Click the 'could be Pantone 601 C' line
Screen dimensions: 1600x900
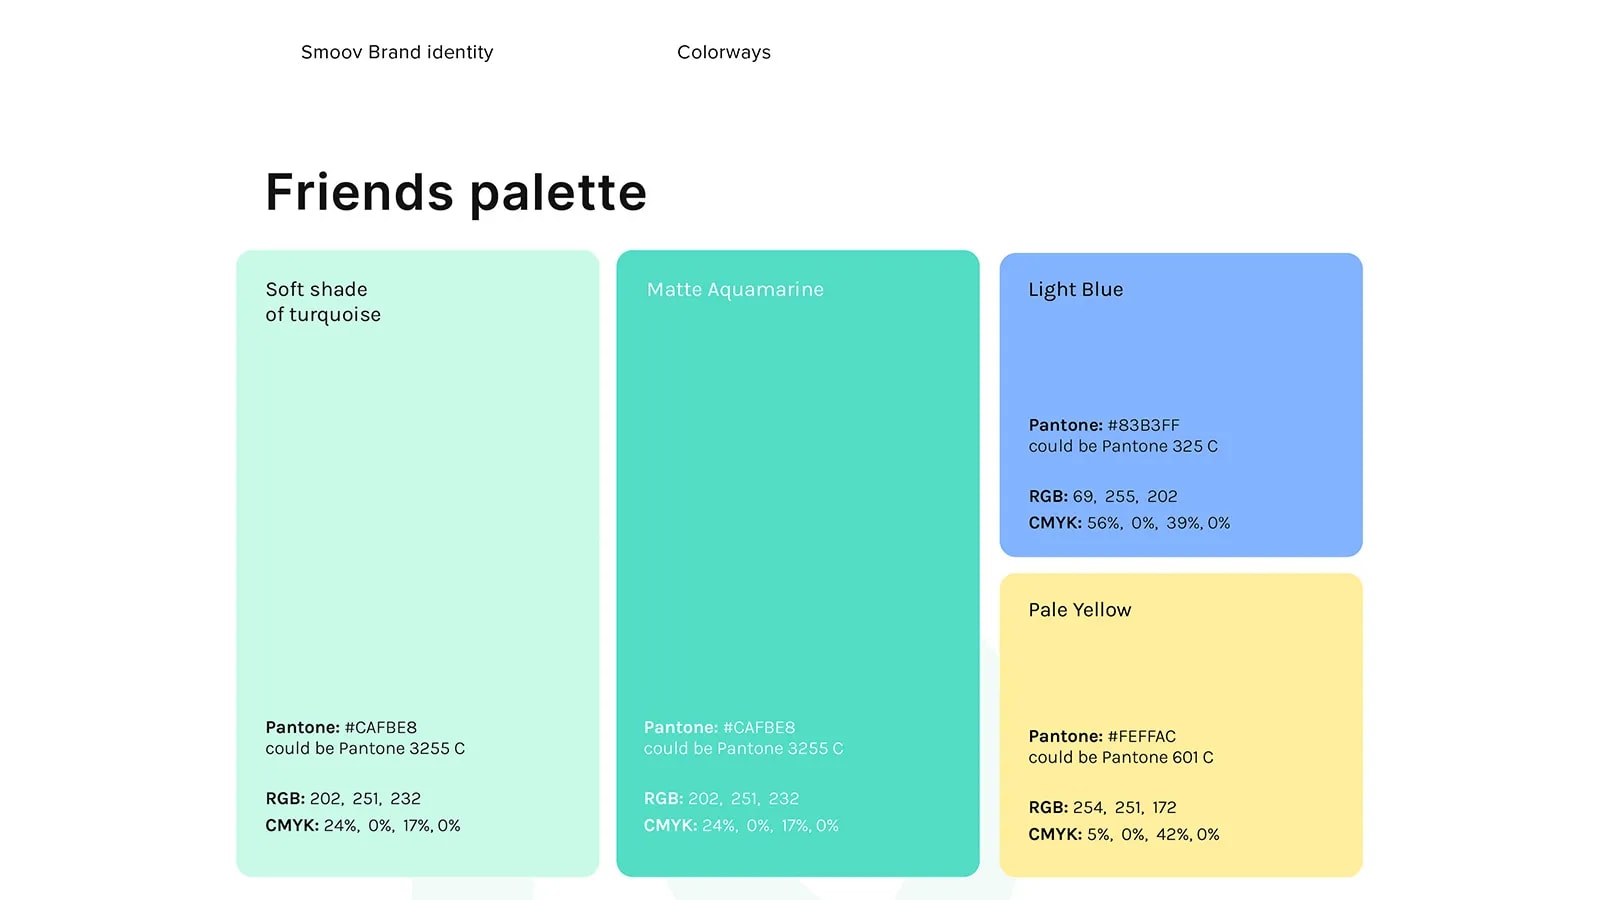(x=1121, y=757)
